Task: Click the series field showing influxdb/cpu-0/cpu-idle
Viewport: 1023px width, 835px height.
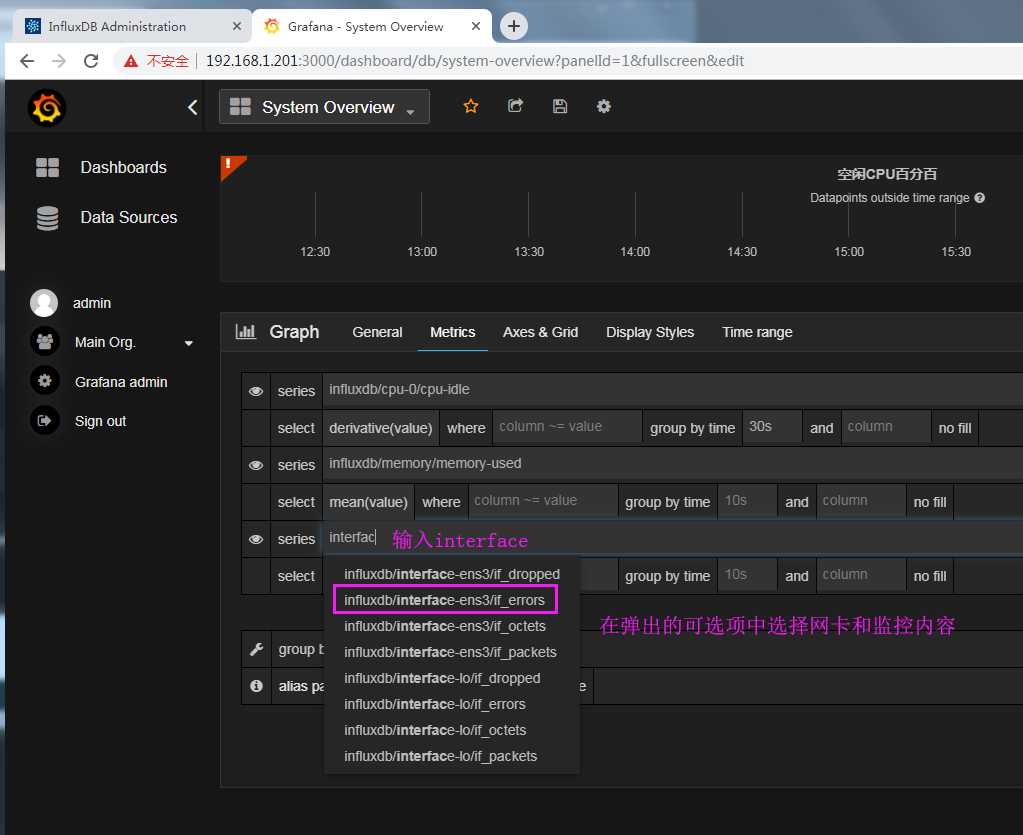Action: tap(672, 390)
